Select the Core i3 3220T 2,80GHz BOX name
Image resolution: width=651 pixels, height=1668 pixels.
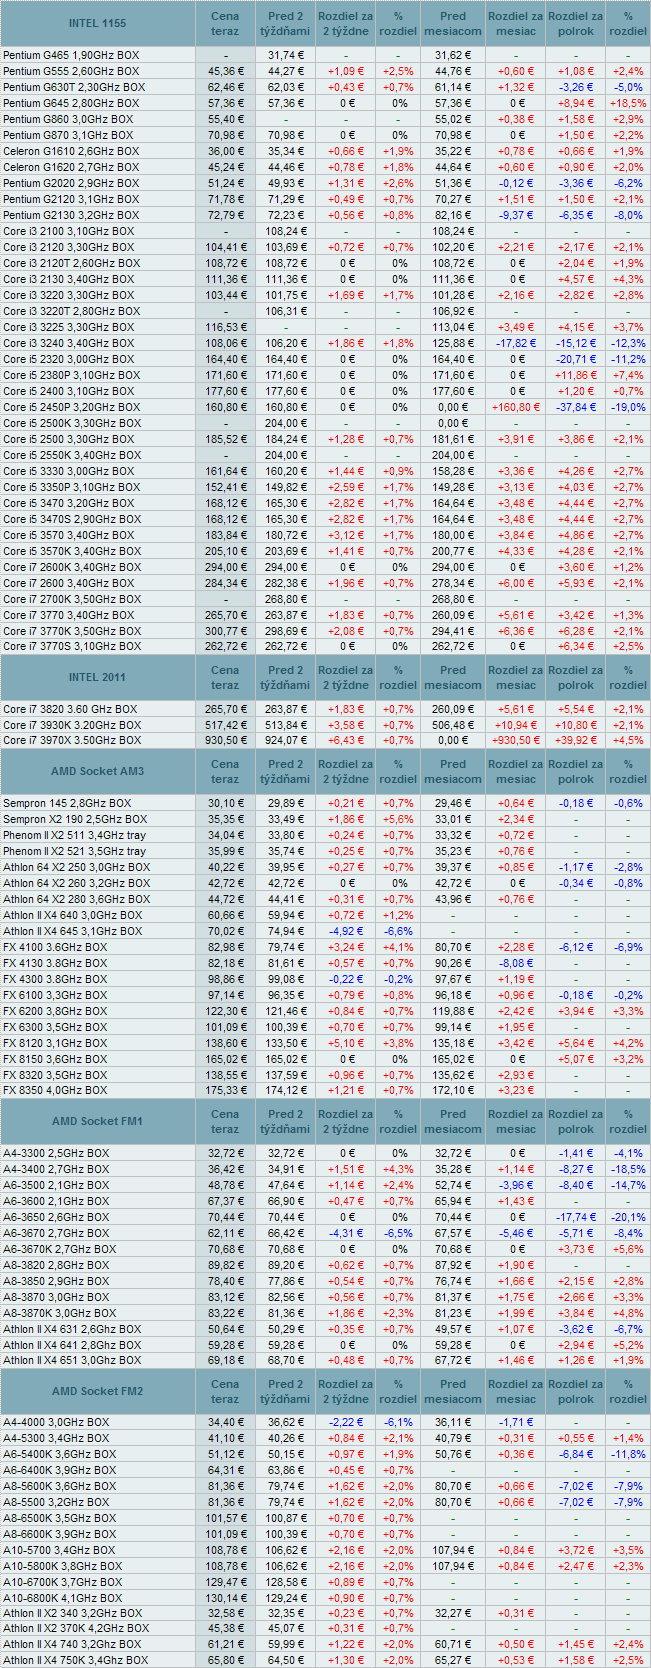point(71,311)
